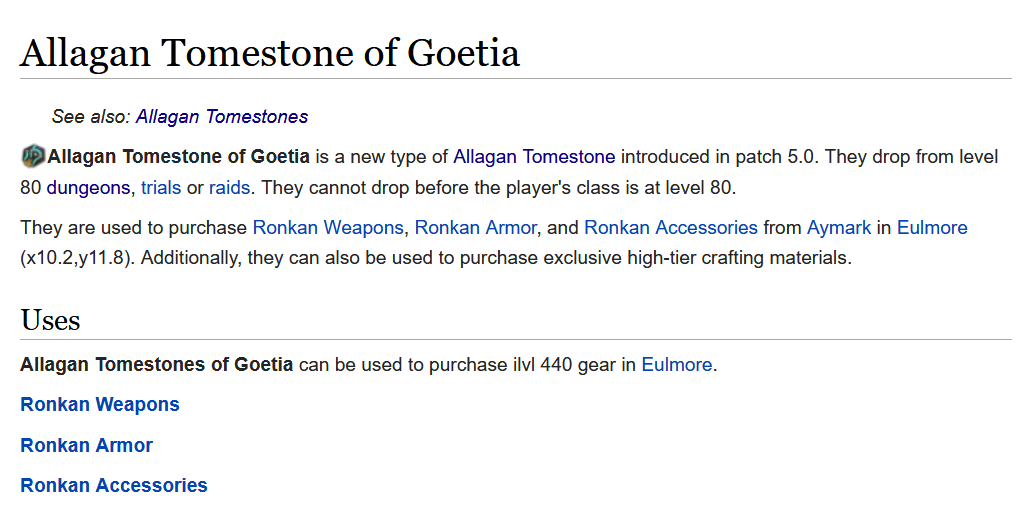This screenshot has height=525, width=1026.
Task: Click the raids link
Action: coord(230,187)
